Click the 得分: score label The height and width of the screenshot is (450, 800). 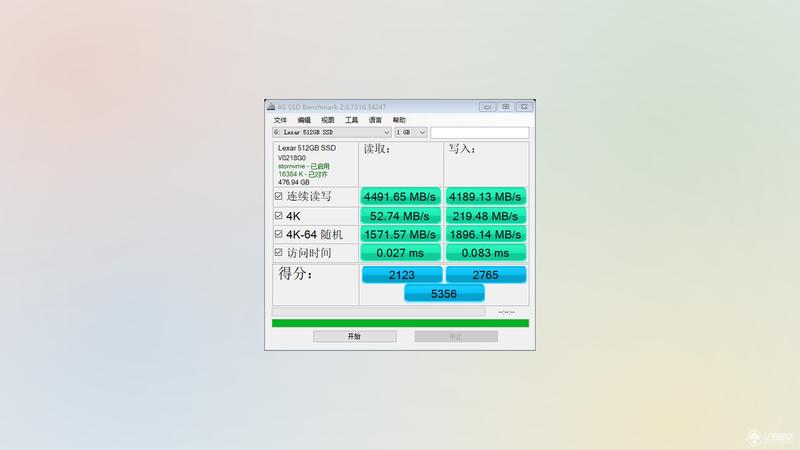pyautogui.click(x=295, y=273)
